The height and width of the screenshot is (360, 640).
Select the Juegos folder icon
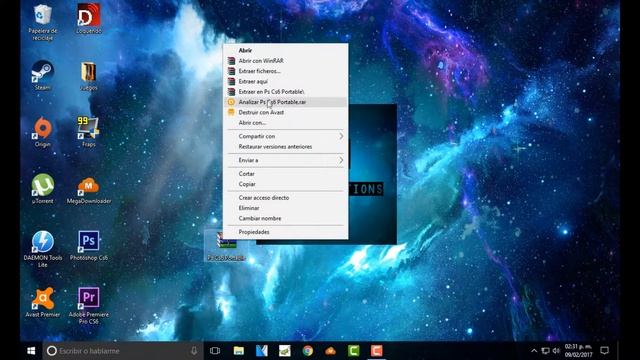tap(89, 76)
